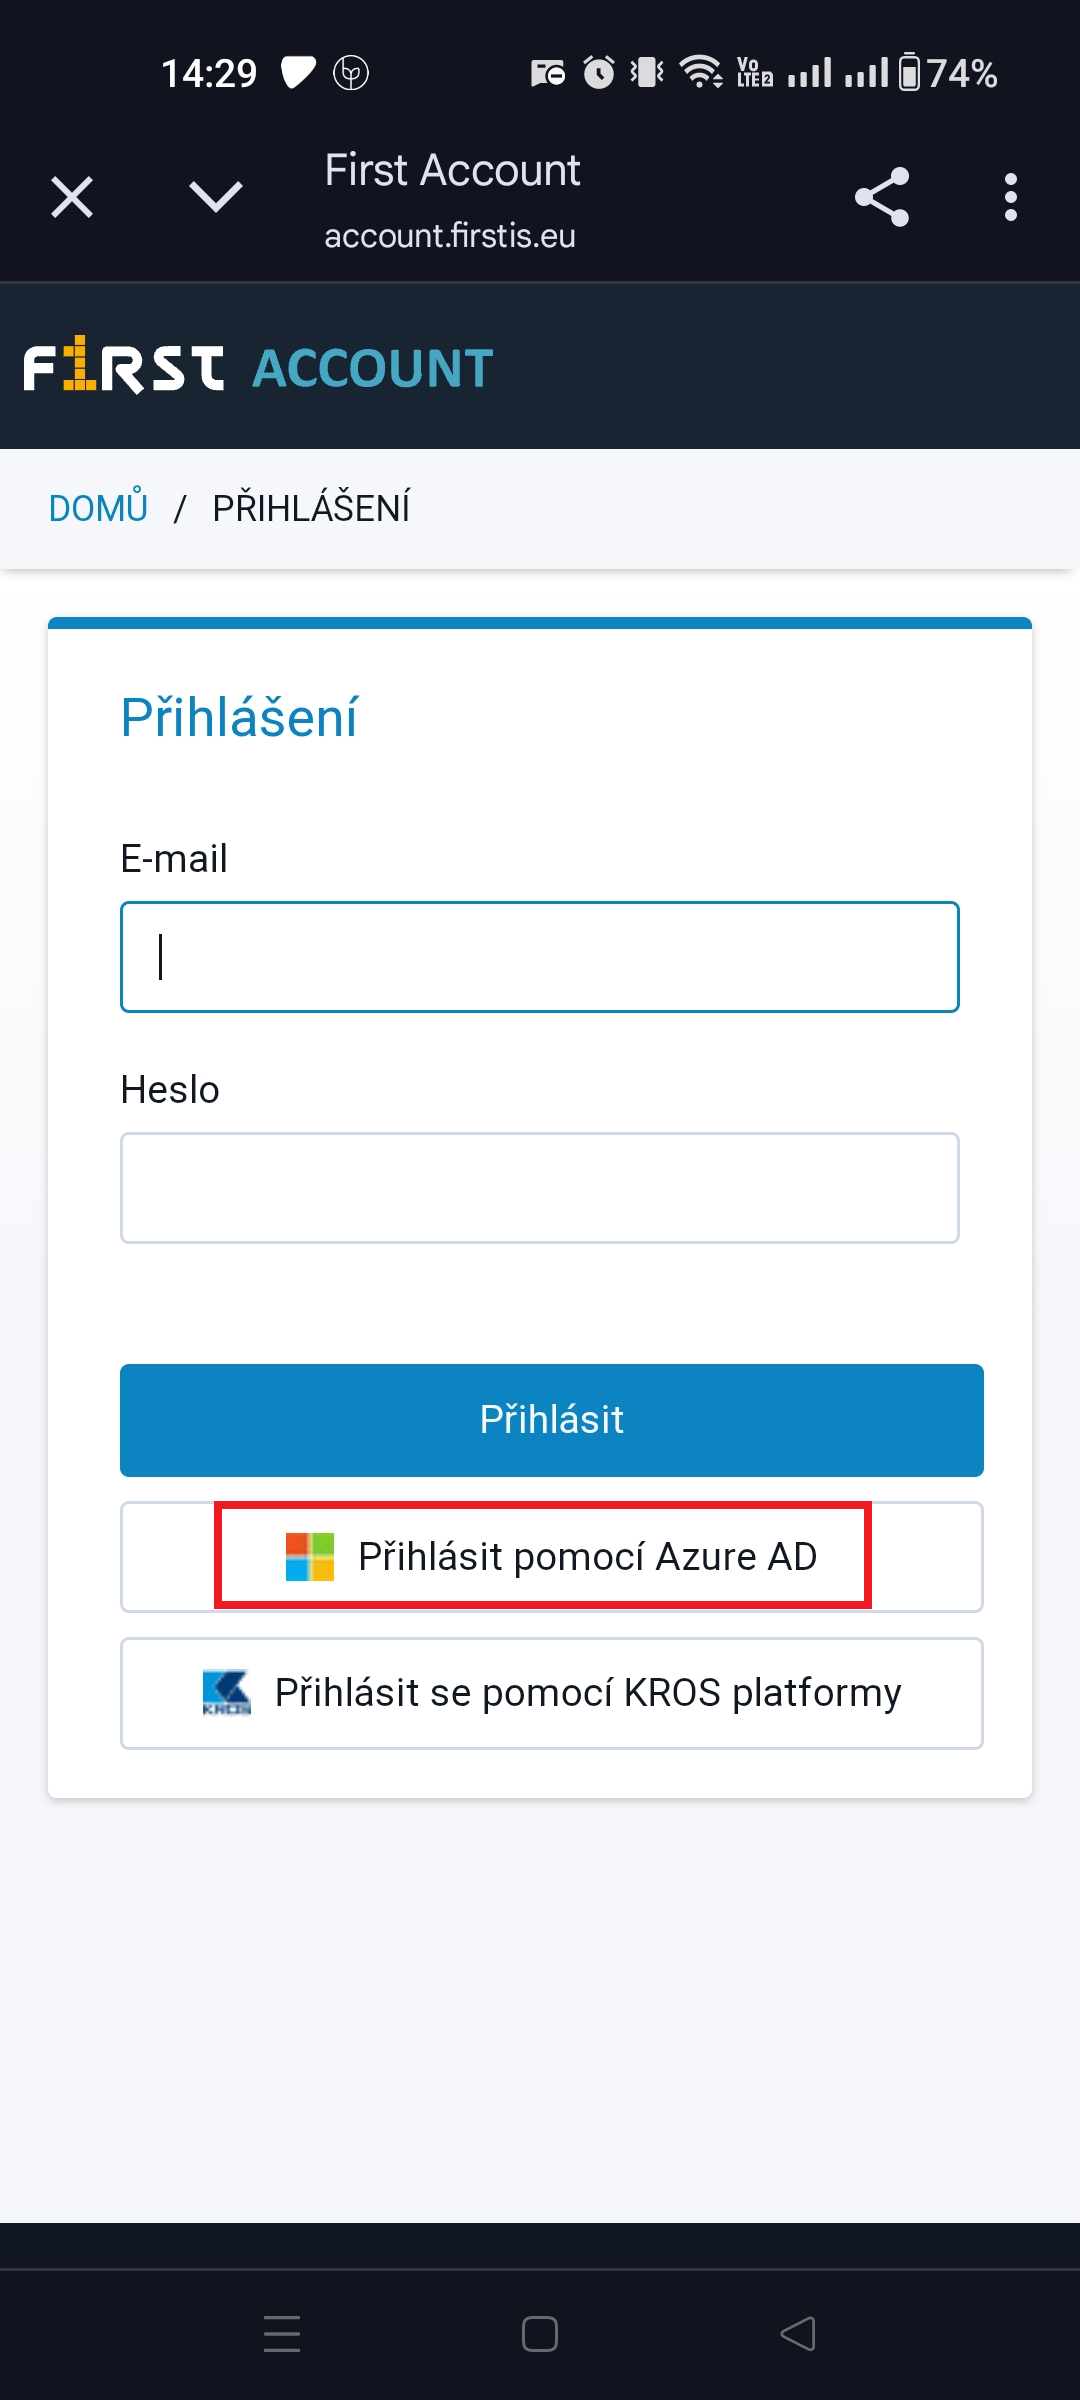Tap the share icon in the top bar

[x=882, y=197]
